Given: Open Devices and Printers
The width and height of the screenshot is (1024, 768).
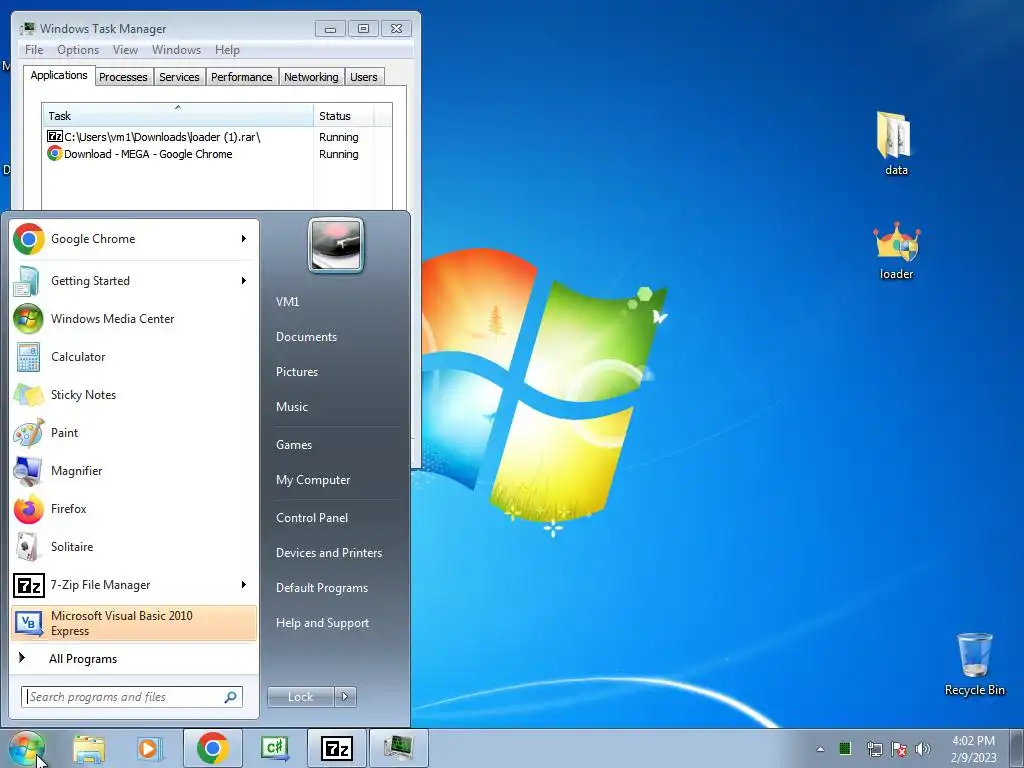Looking at the screenshot, I should coord(329,552).
